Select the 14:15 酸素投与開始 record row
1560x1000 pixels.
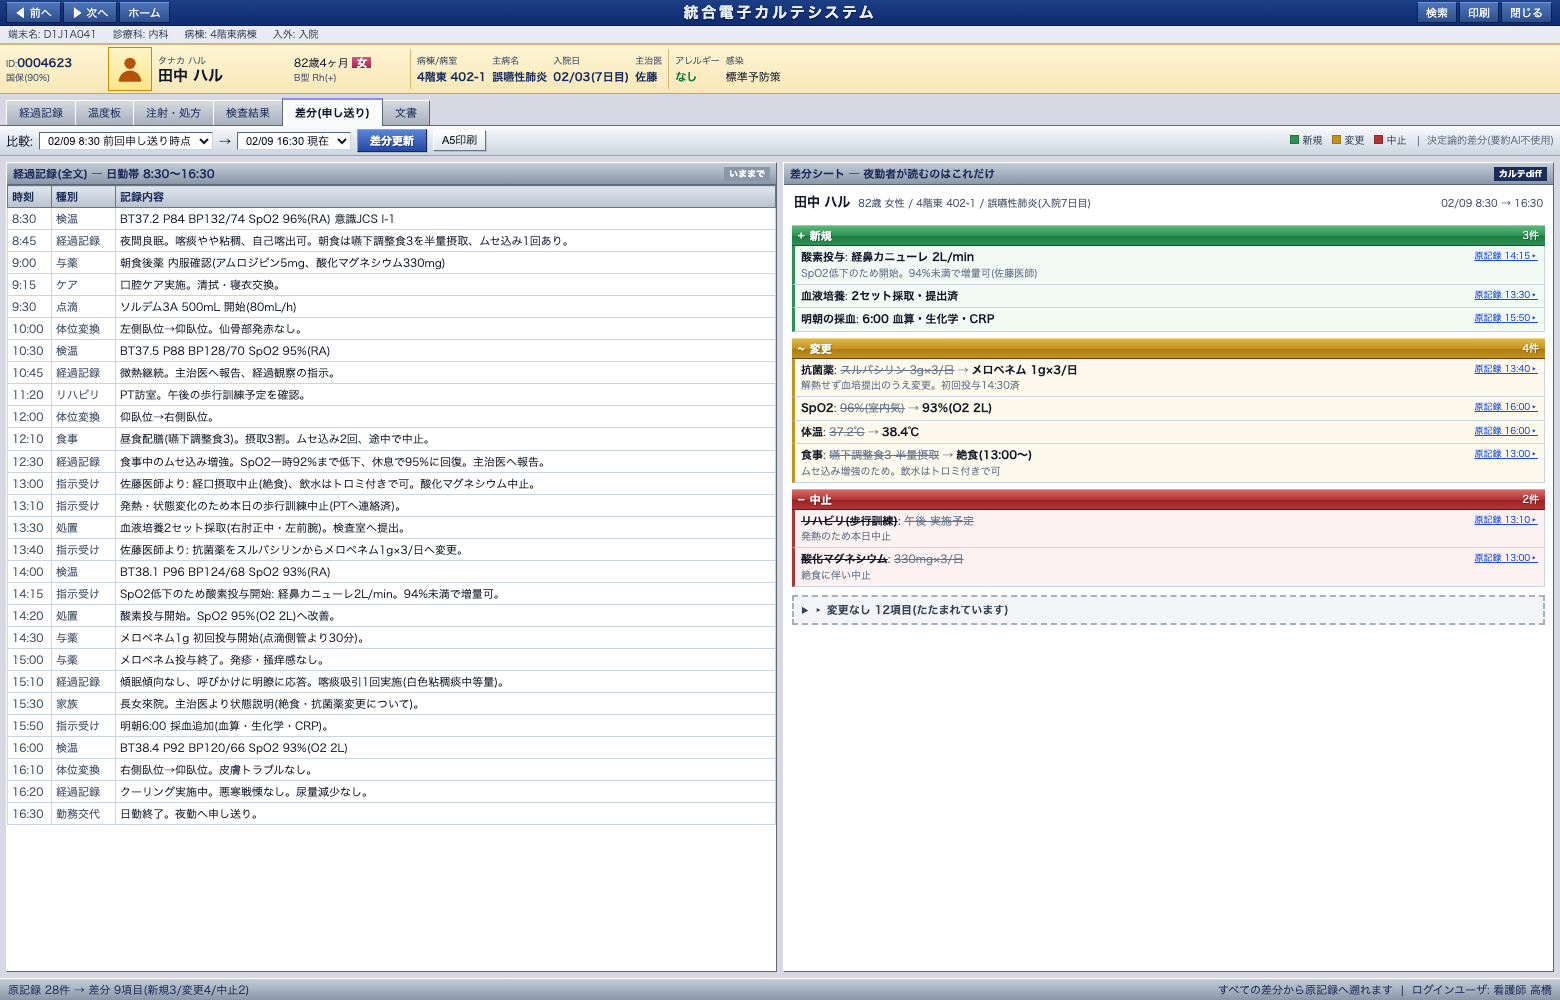(391, 594)
